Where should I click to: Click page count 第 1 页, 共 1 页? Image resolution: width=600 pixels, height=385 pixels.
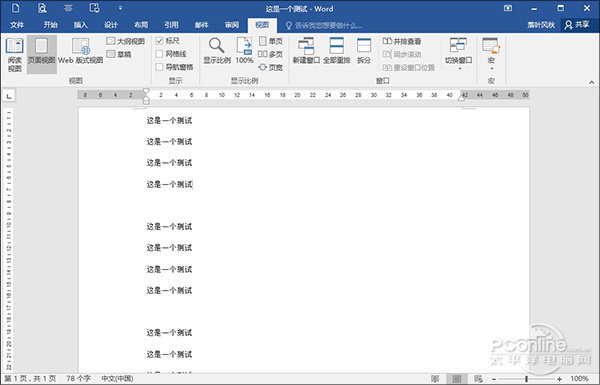pos(30,378)
